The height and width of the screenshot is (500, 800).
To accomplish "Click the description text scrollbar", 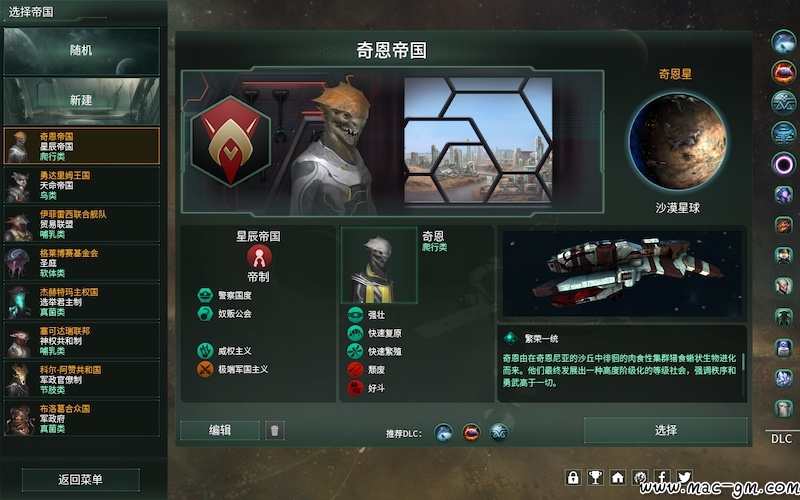I will coord(743,362).
